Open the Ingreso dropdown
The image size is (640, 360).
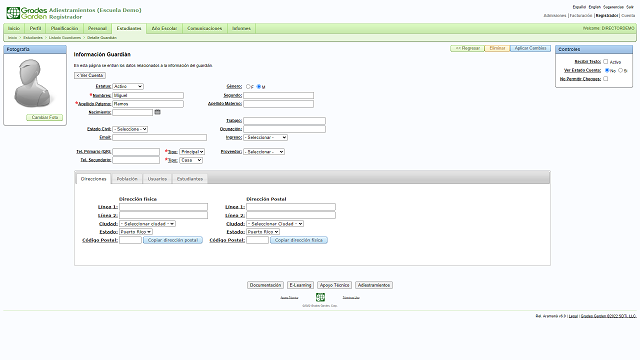pos(265,138)
